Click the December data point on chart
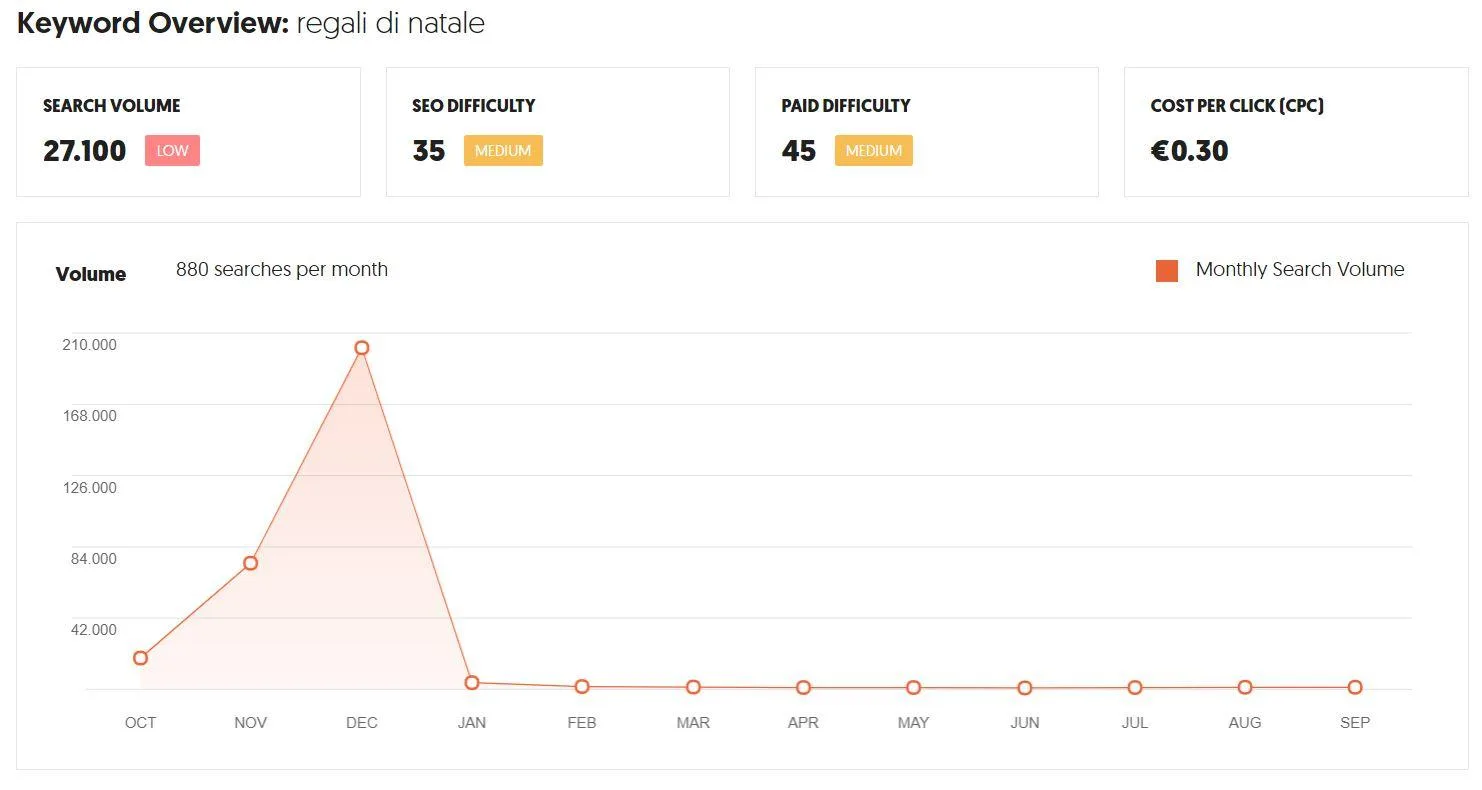The height and width of the screenshot is (790, 1482). (x=362, y=348)
